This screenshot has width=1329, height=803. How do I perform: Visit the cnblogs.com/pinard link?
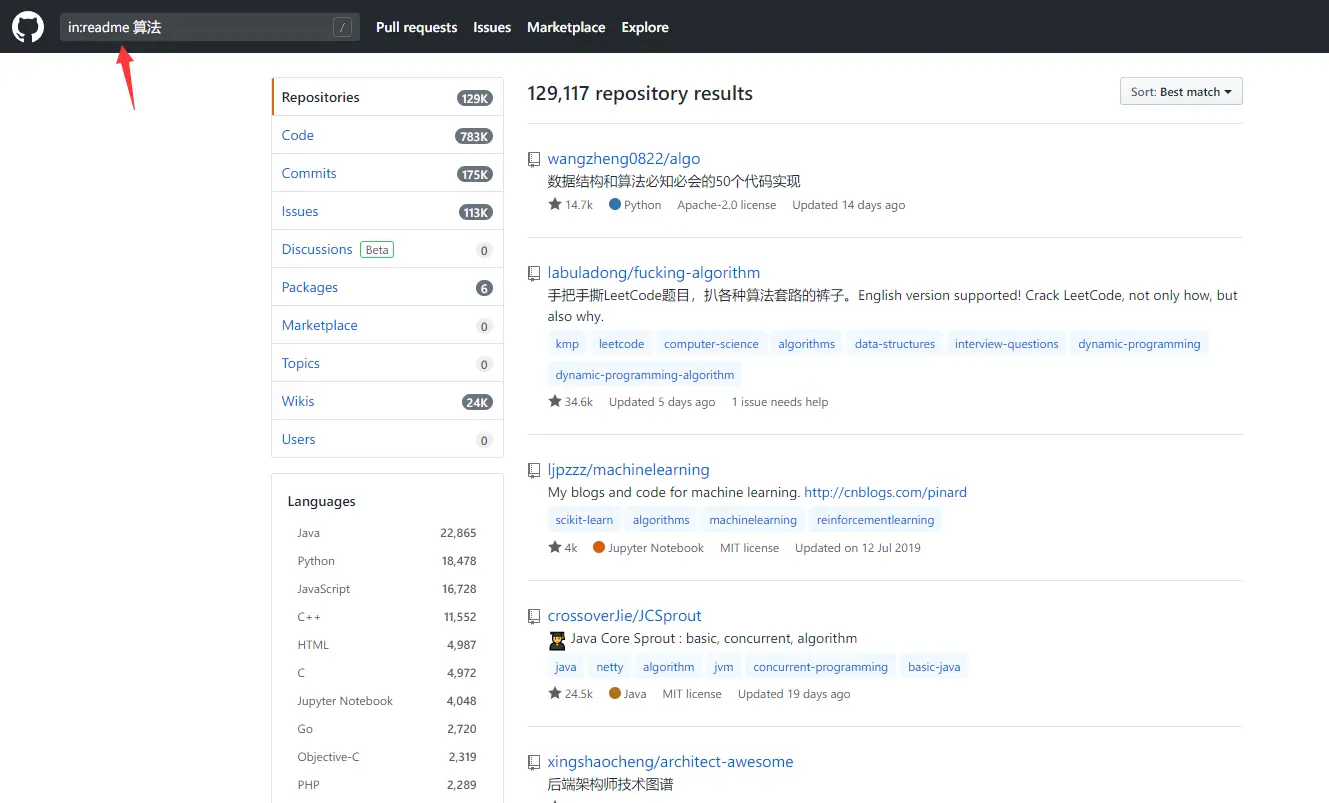click(885, 492)
